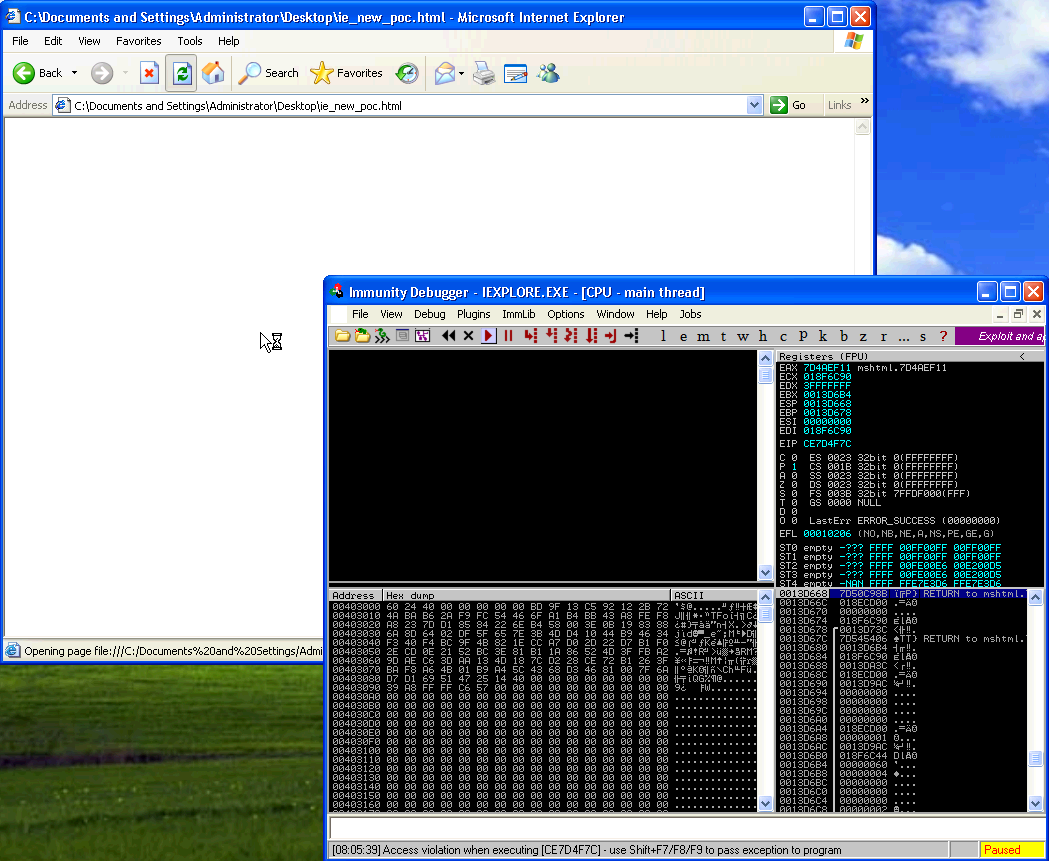Screen dimensions: 1049x861
Task: Open the IE address bar dropdown
Action: coord(755,105)
